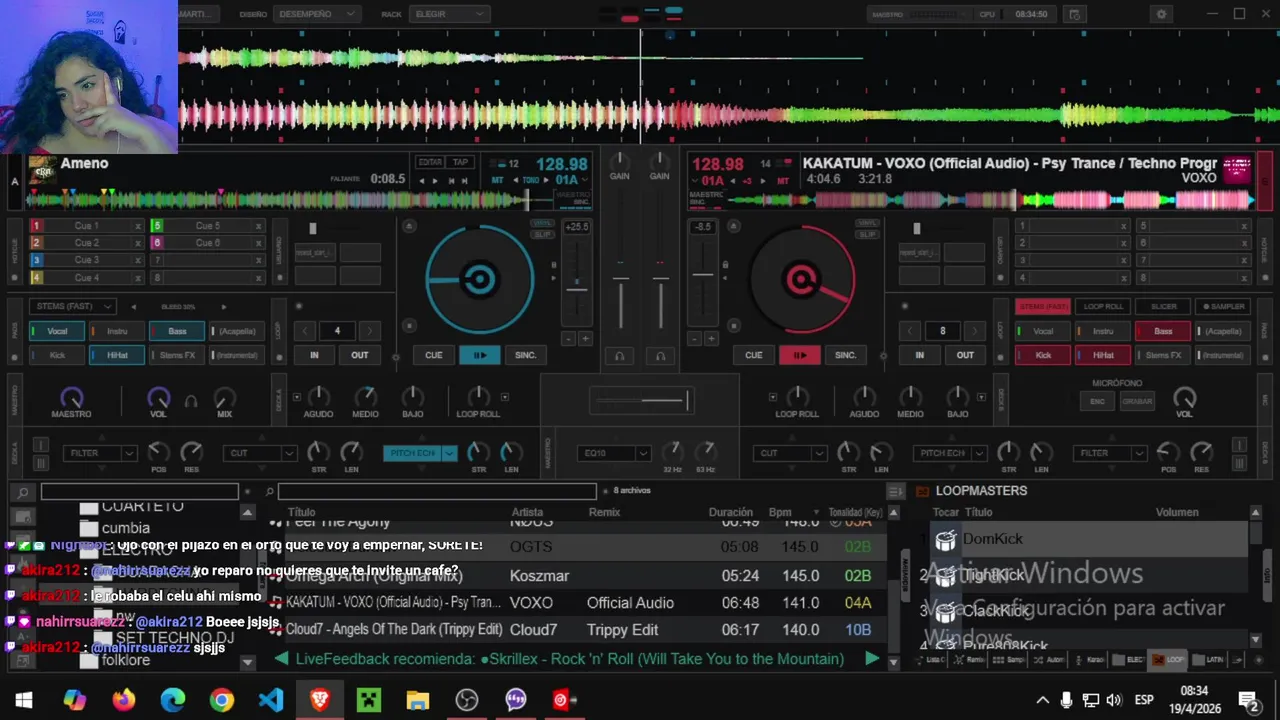
Task: Click the browser search input field
Action: click(x=437, y=491)
